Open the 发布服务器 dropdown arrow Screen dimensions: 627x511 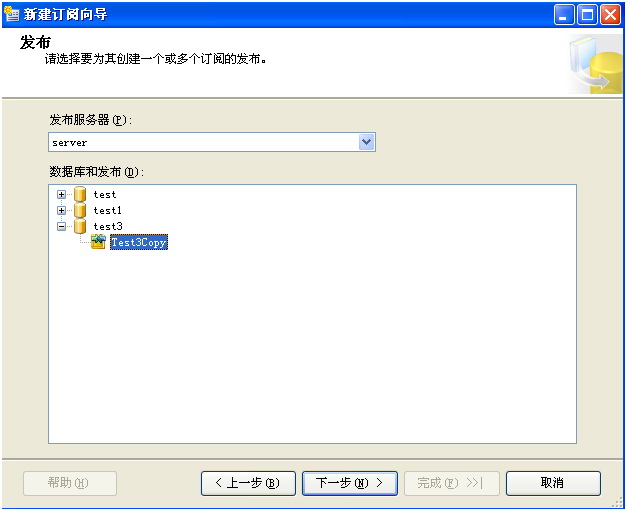[x=367, y=142]
